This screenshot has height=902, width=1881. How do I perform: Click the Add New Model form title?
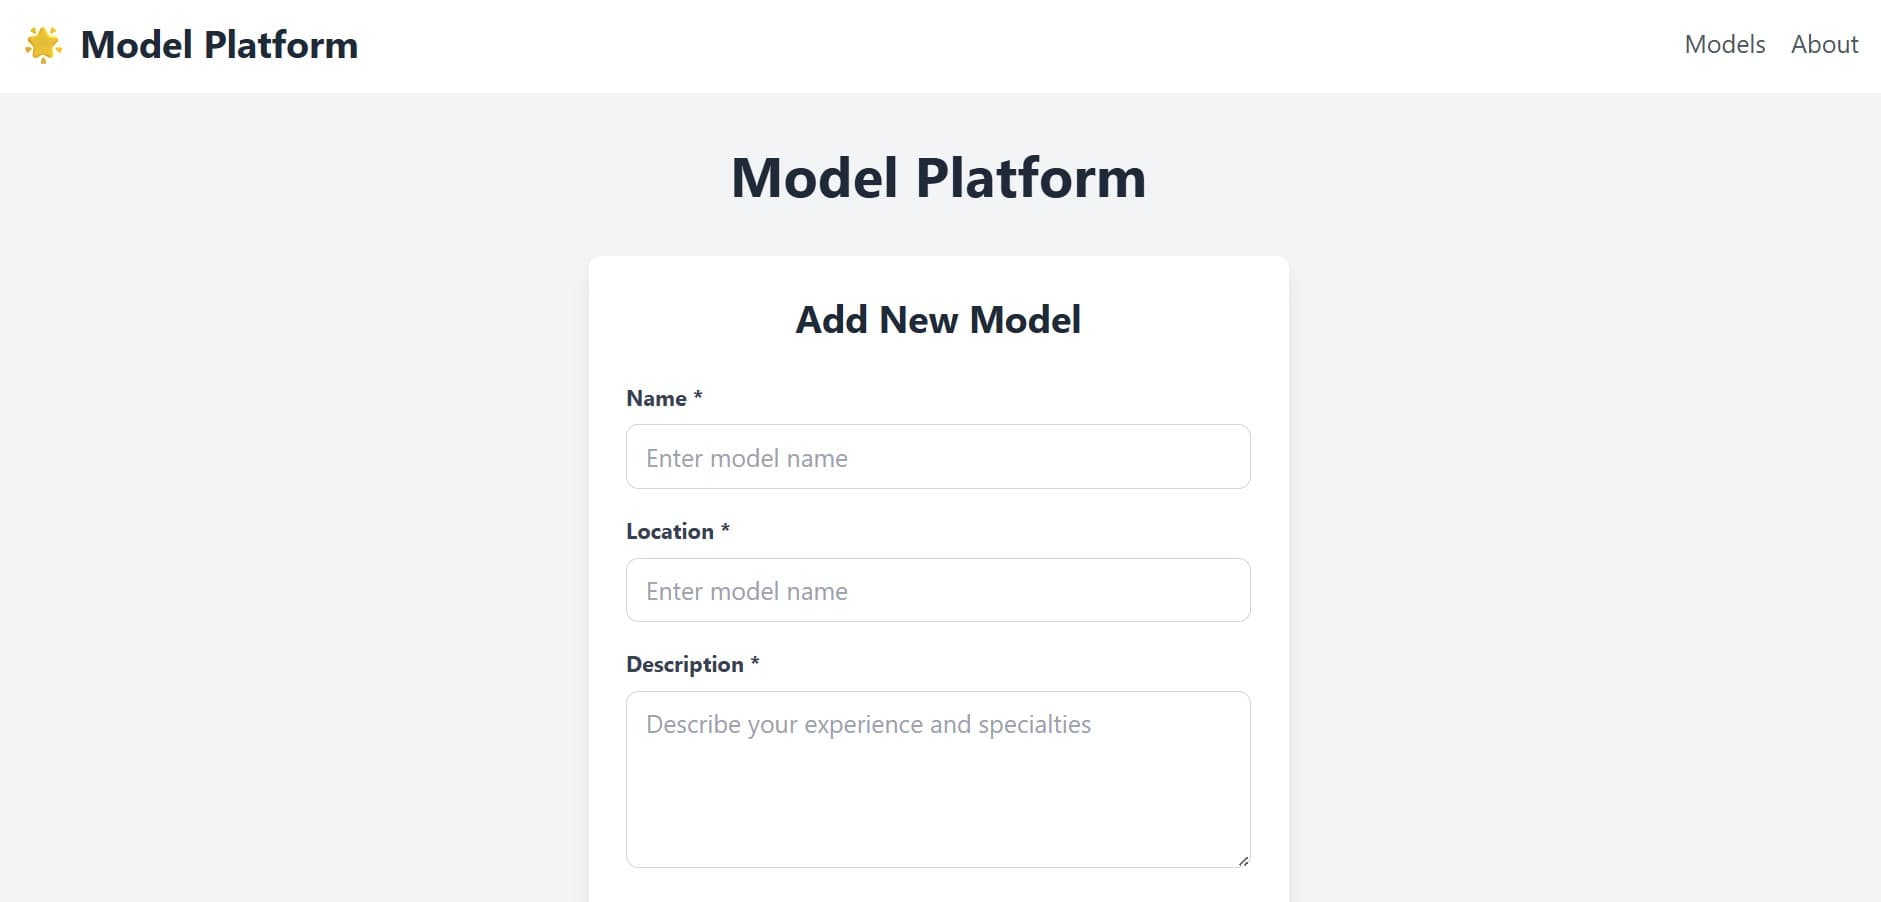tap(938, 320)
